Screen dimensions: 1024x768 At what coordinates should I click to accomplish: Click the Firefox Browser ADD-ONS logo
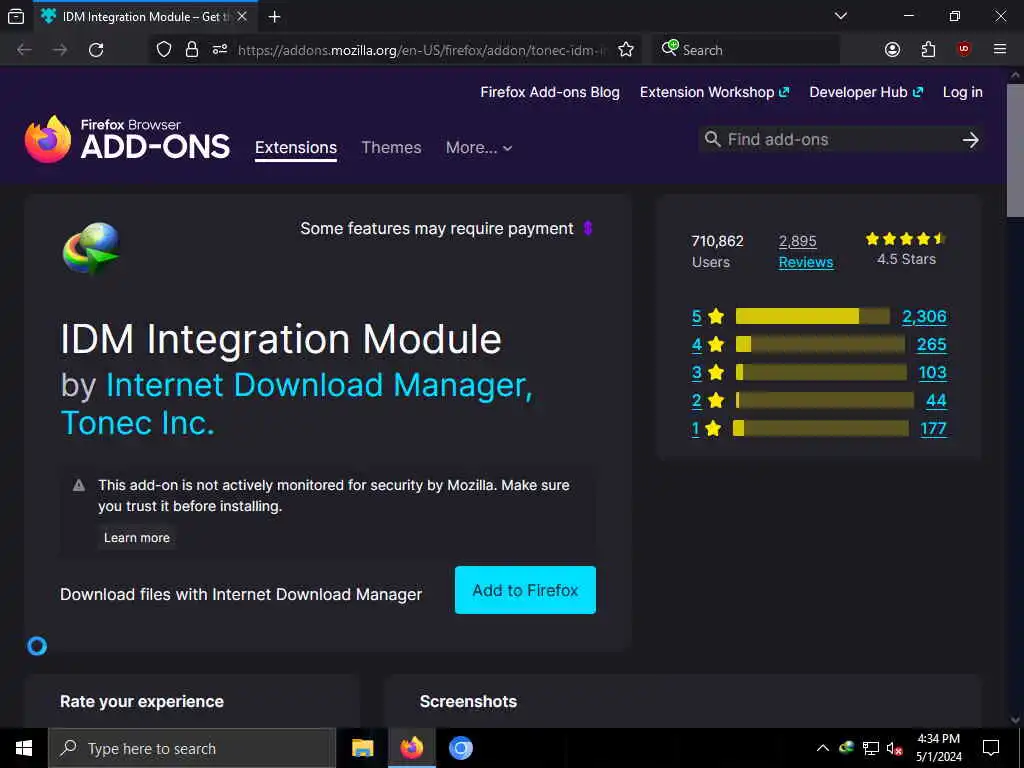tap(127, 139)
